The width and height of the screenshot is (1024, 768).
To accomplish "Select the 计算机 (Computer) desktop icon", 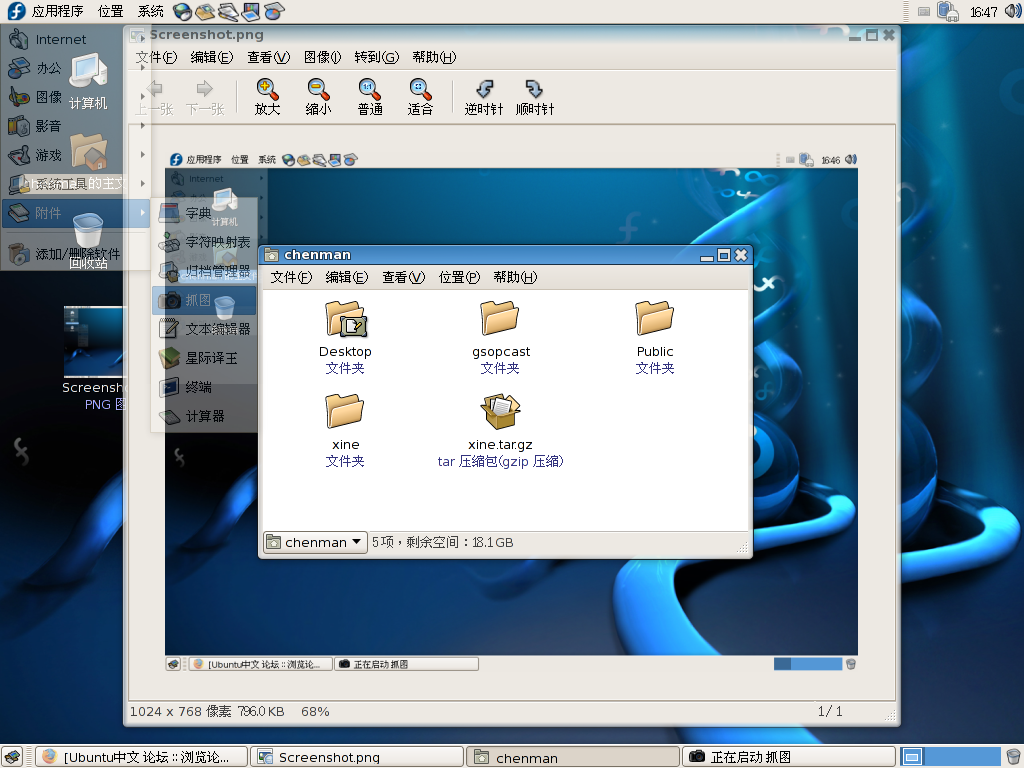I will (88, 82).
